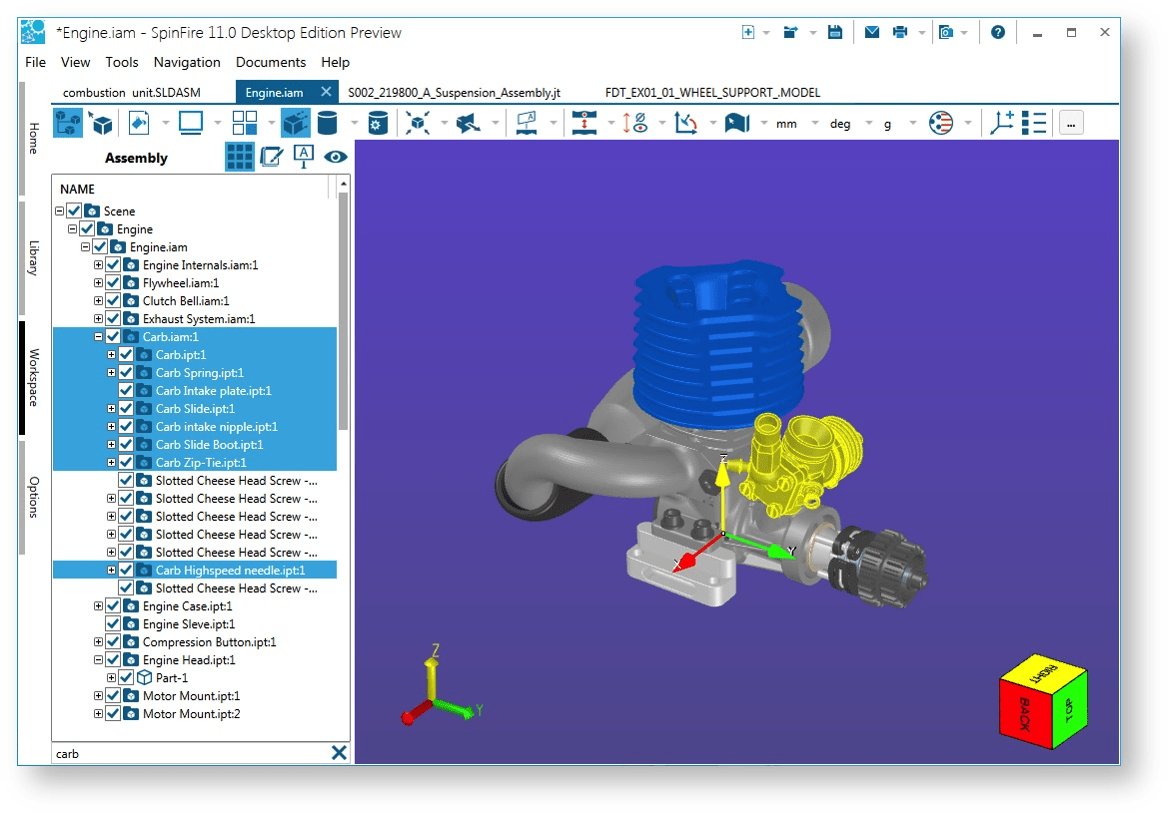Screen dimensions: 1169x814
Task: Clear the carb search filter
Action: click(x=338, y=753)
